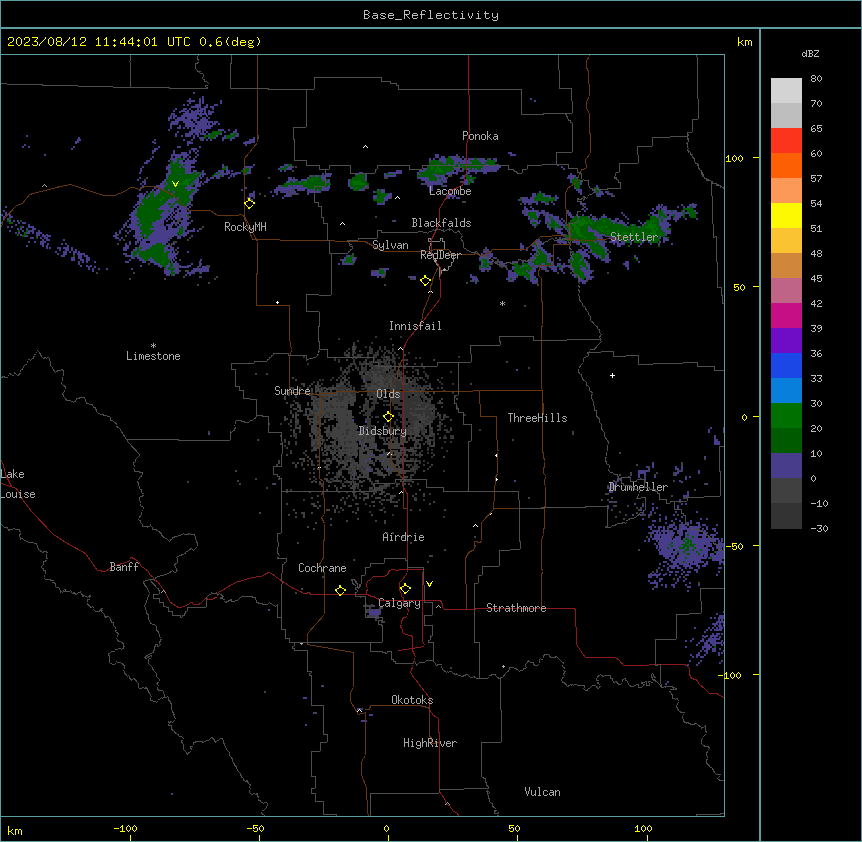The width and height of the screenshot is (862, 842).
Task: Click the Vulcan town label
Action: 542,792
